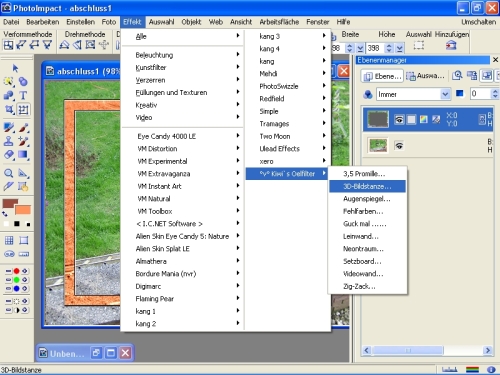The width and height of the screenshot is (500, 375).
Task: Click the swap colors arrow icon
Action: pos(5,214)
